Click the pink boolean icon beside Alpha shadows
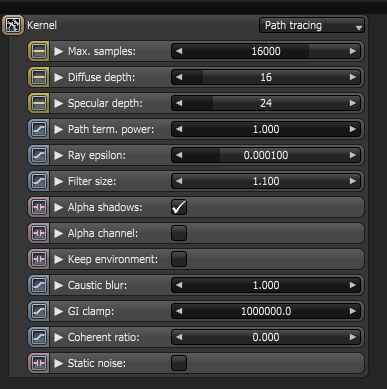This screenshot has height=389, width=387. click(x=39, y=207)
